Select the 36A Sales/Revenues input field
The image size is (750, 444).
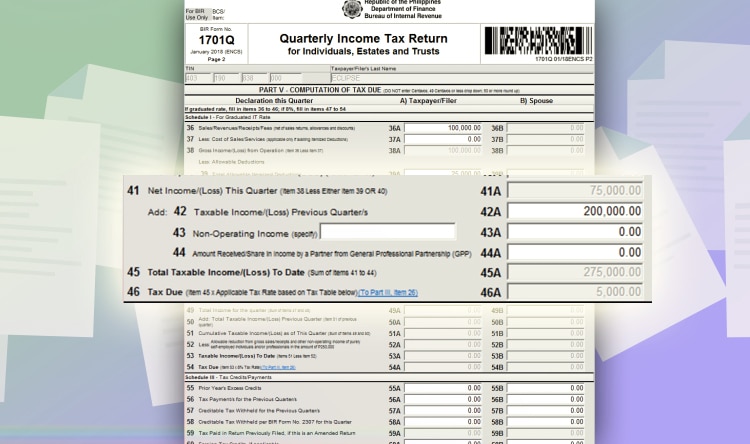(443, 128)
